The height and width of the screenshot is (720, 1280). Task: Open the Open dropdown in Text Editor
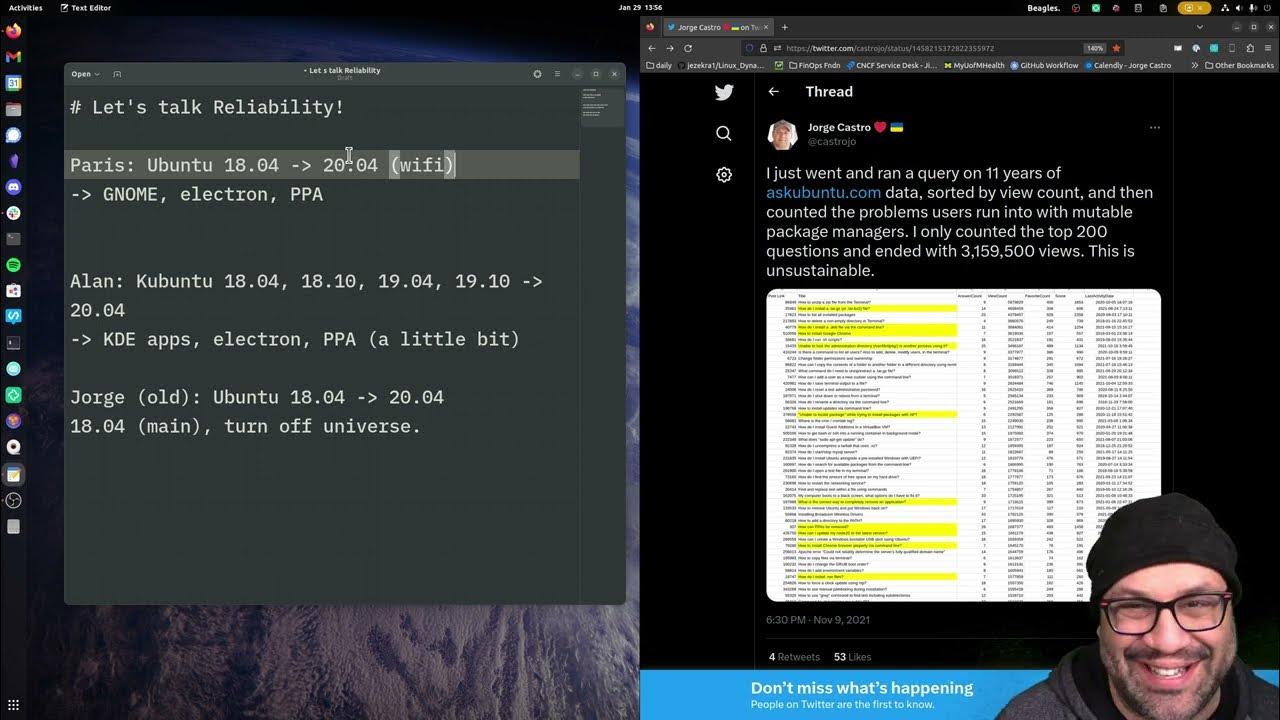[x=85, y=74]
